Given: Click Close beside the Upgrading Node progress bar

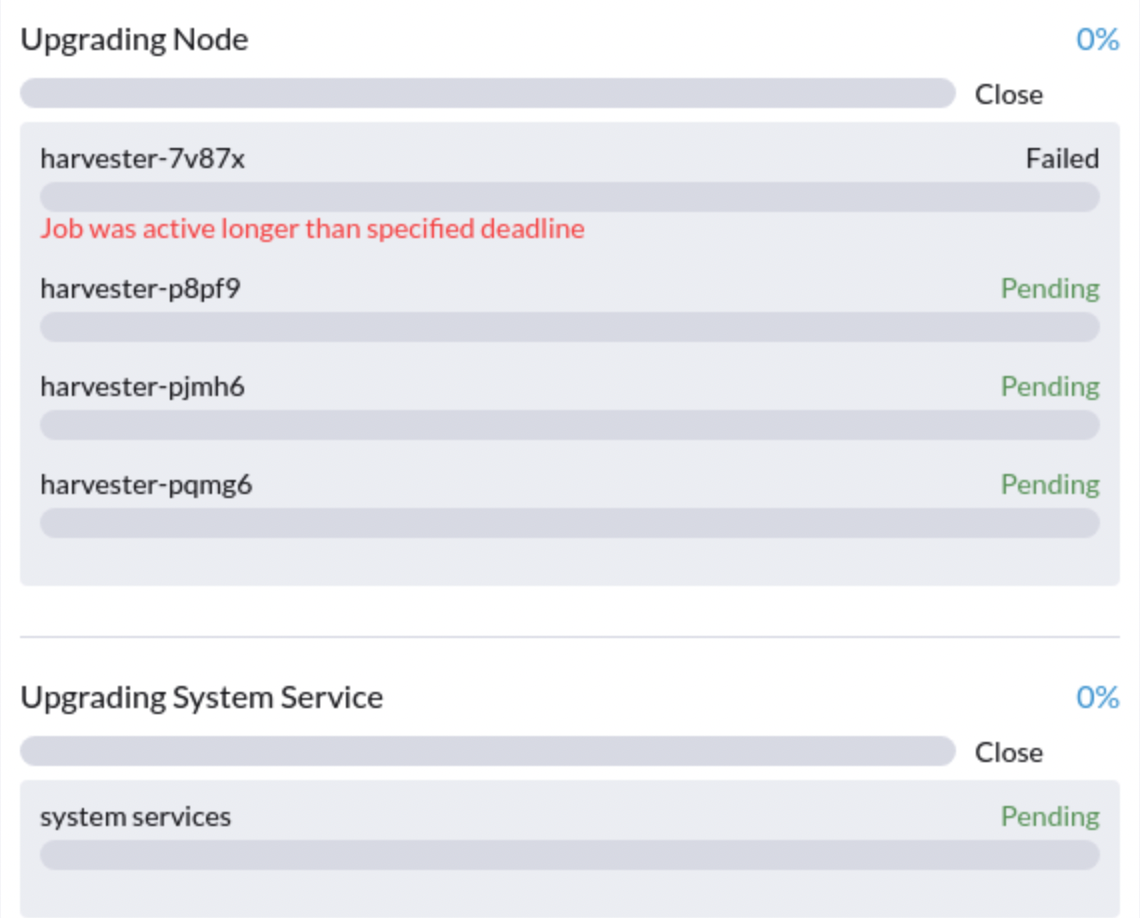Looking at the screenshot, I should [x=1008, y=94].
